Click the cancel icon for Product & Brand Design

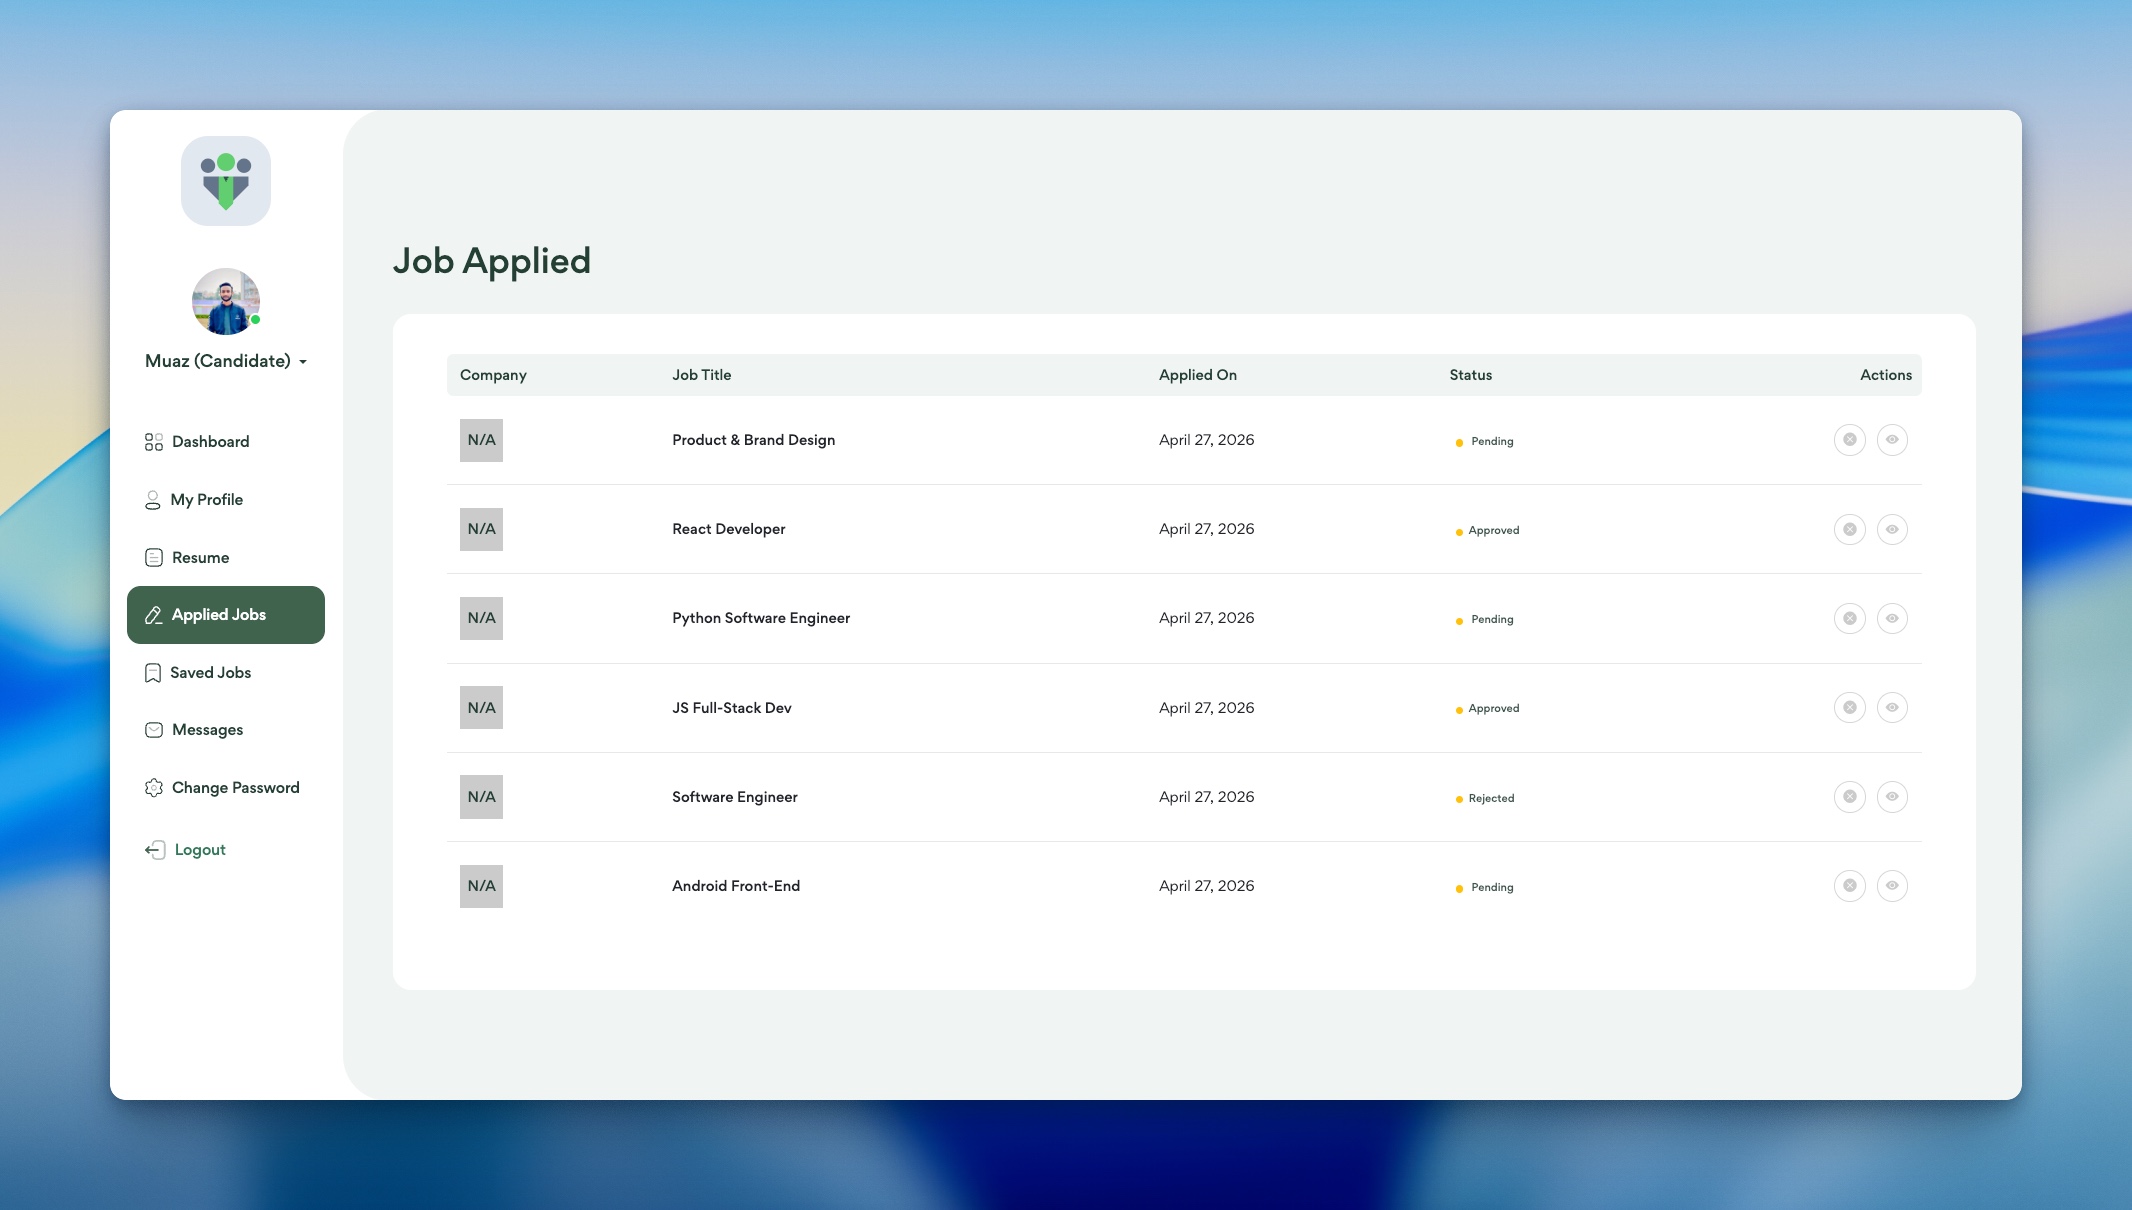(x=1849, y=440)
